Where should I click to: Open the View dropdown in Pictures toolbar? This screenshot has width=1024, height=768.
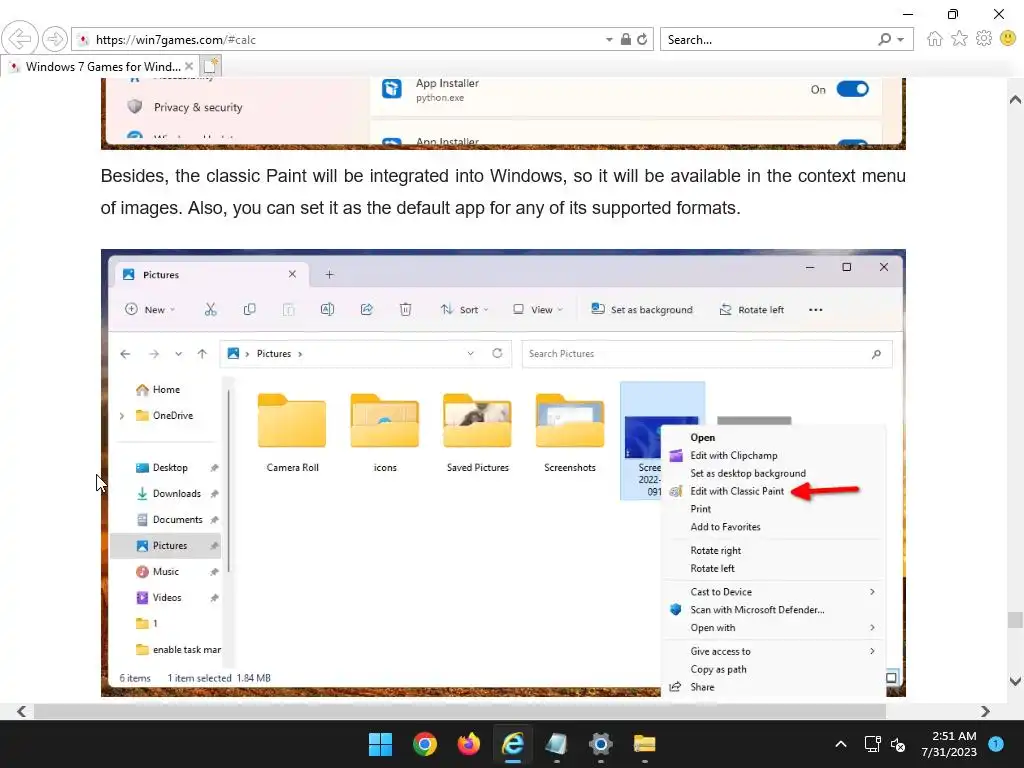[x=537, y=310]
